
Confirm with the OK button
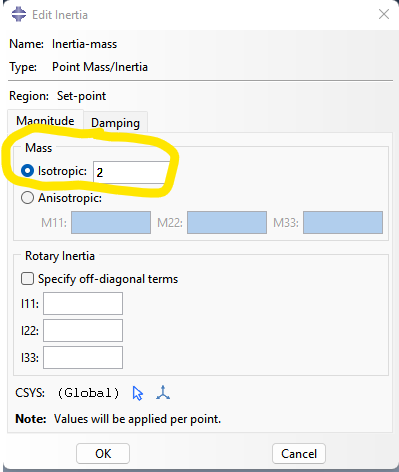pos(103,453)
